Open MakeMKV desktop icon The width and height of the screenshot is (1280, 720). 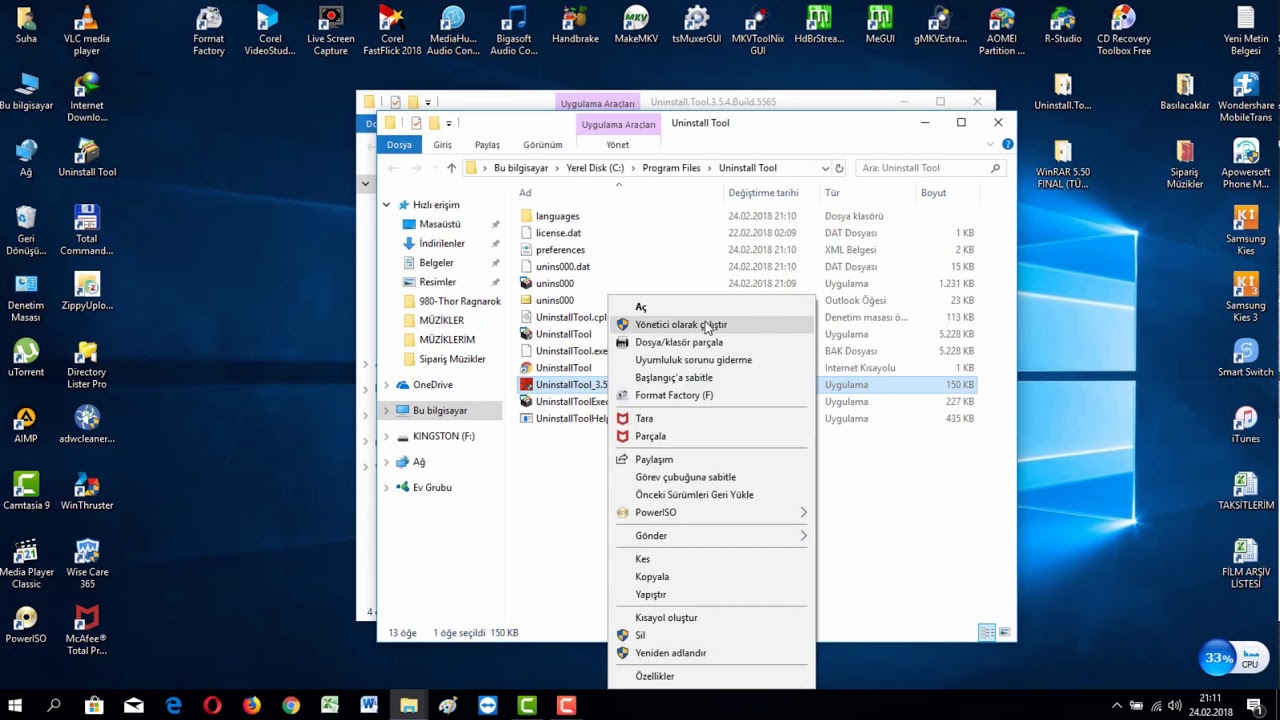coord(636,26)
